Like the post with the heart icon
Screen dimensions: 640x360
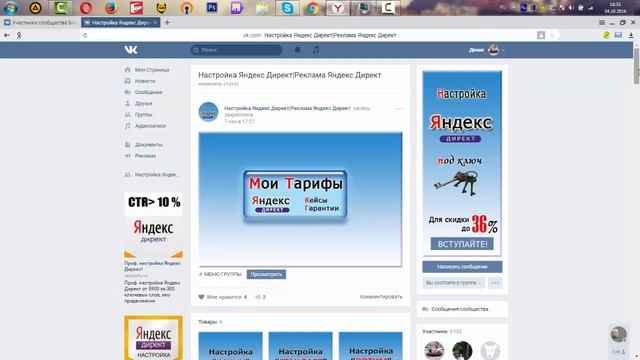click(201, 297)
